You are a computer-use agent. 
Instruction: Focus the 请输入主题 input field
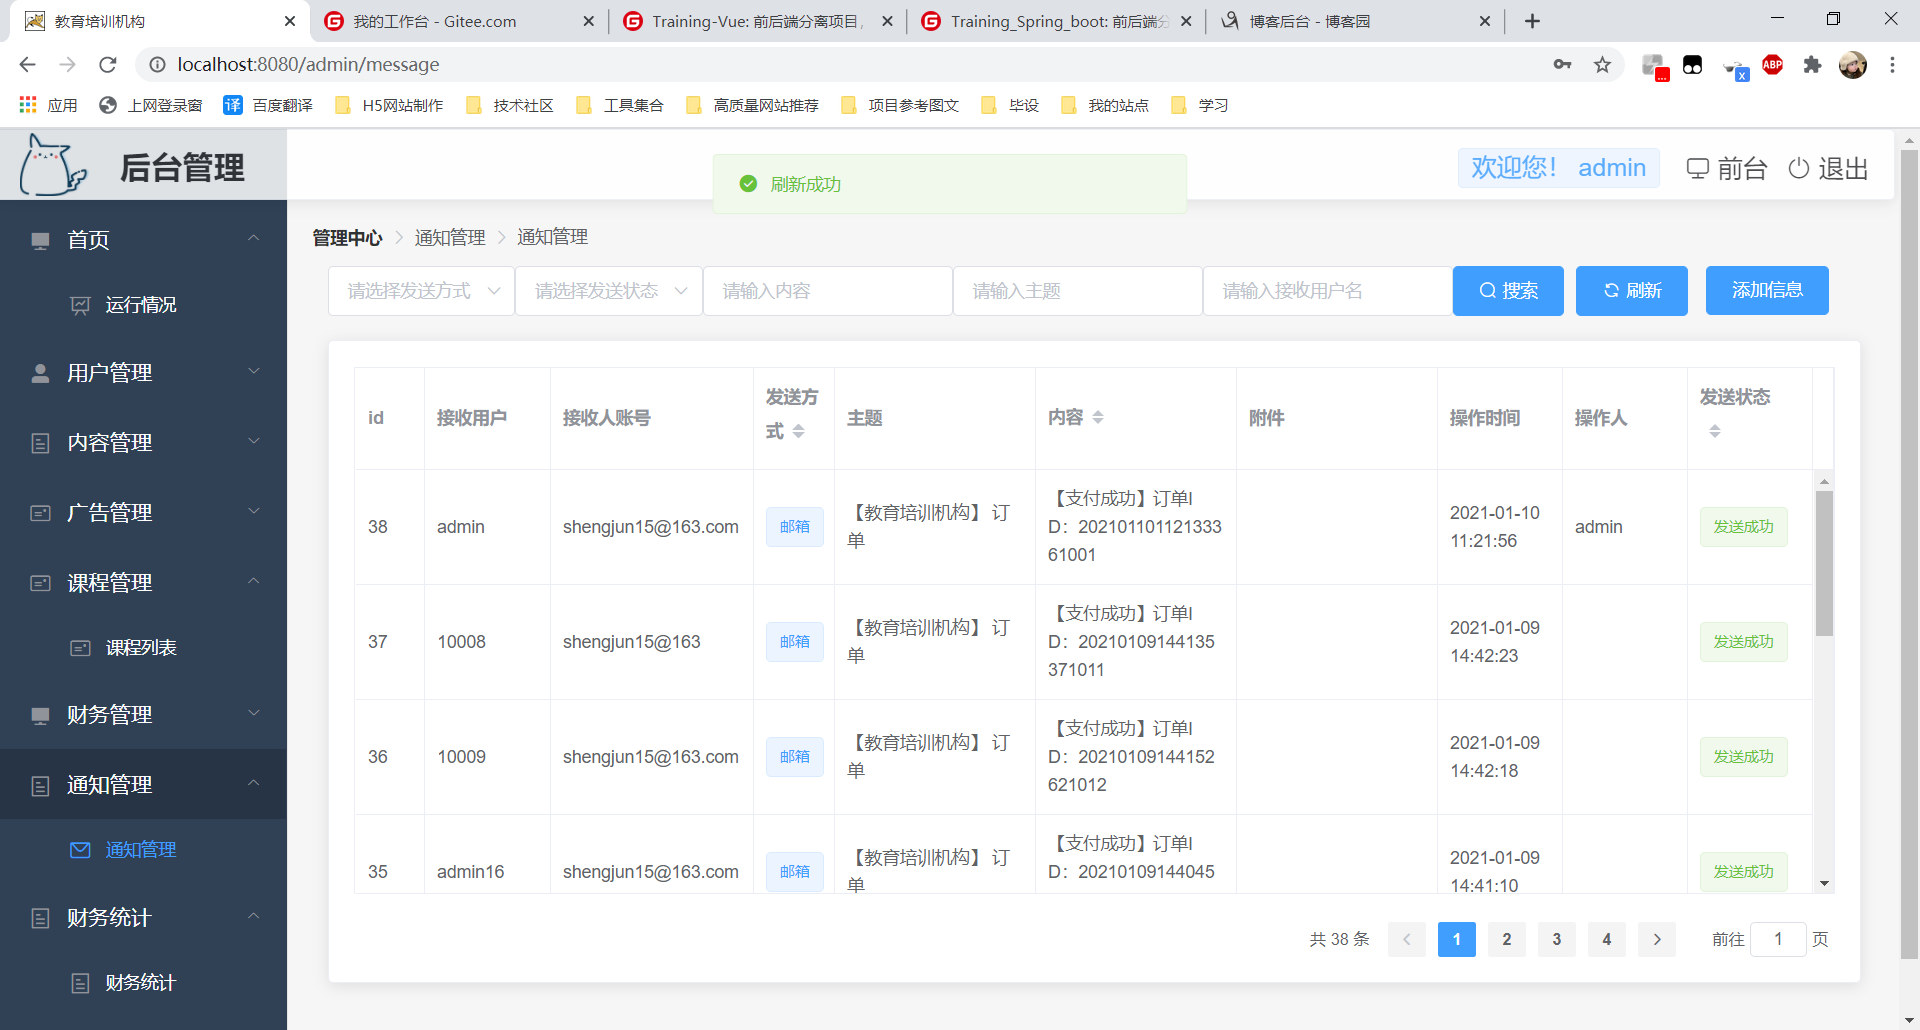tap(1078, 291)
